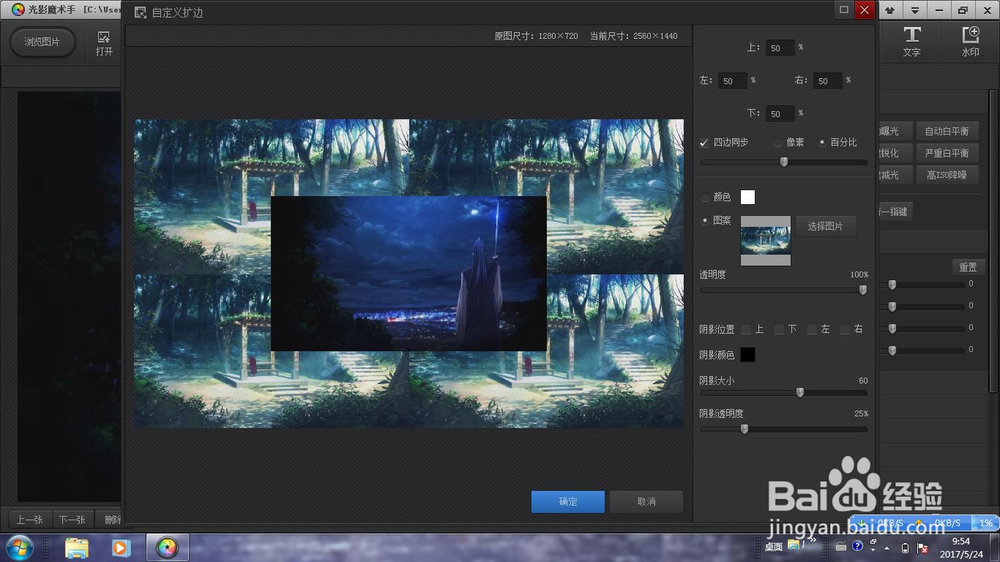Viewport: 1000px width, 562px height.
Task: Click the black 阴影颜色 shadow color swatch
Action: 747,354
